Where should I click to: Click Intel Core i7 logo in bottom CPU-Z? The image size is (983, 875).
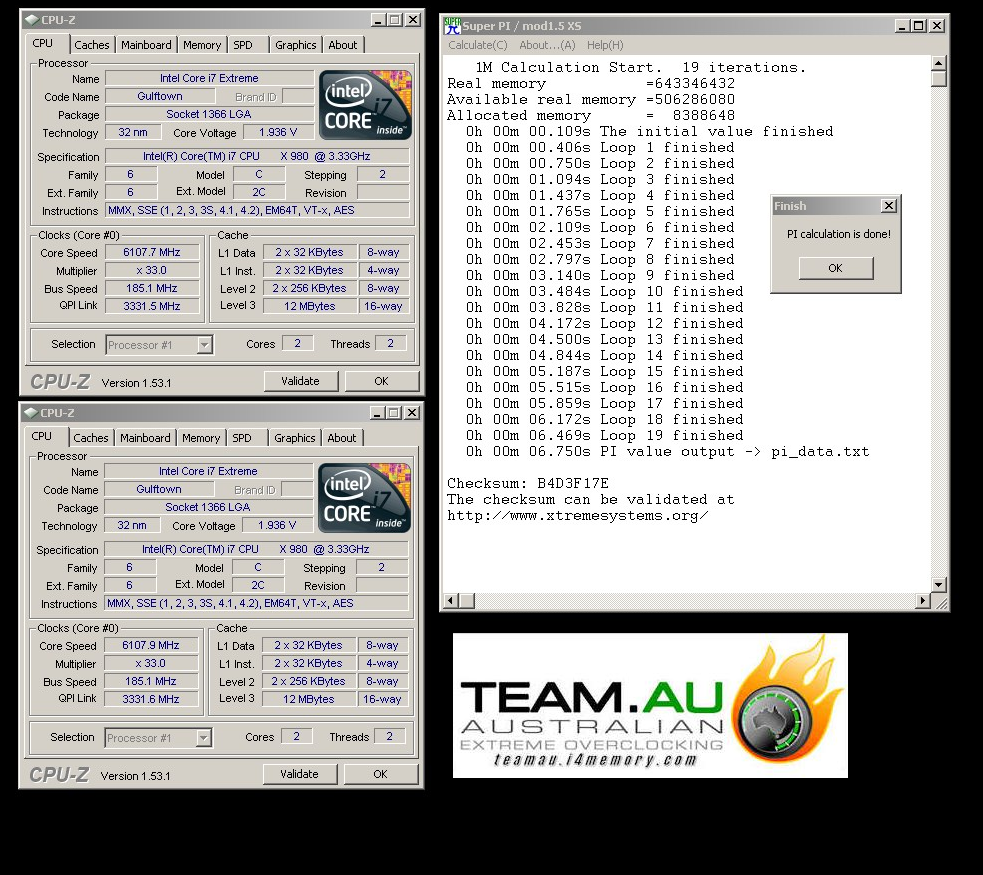click(364, 498)
